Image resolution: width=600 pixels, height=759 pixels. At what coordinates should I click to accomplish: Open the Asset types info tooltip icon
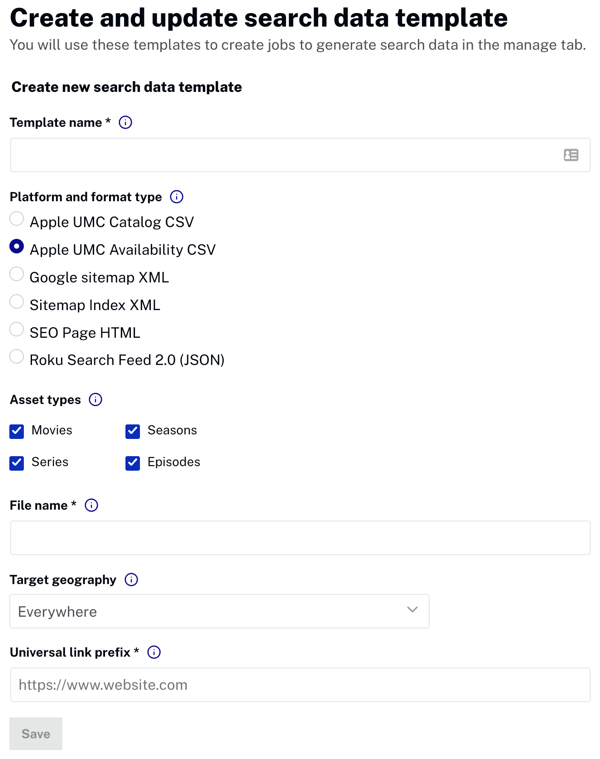[96, 400]
